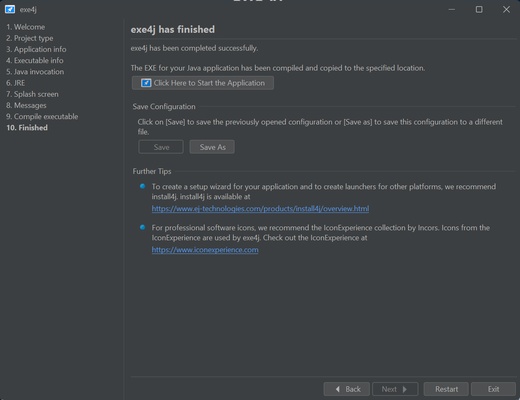The width and height of the screenshot is (520, 400).
Task: Go to step 8. Messages
Action: (x=26, y=105)
